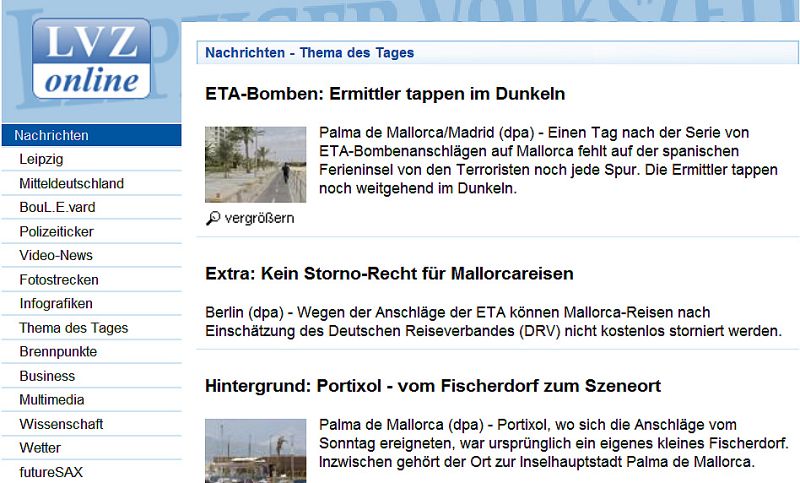Select Video-News in the sidebar
800x483 pixels.
[56, 255]
